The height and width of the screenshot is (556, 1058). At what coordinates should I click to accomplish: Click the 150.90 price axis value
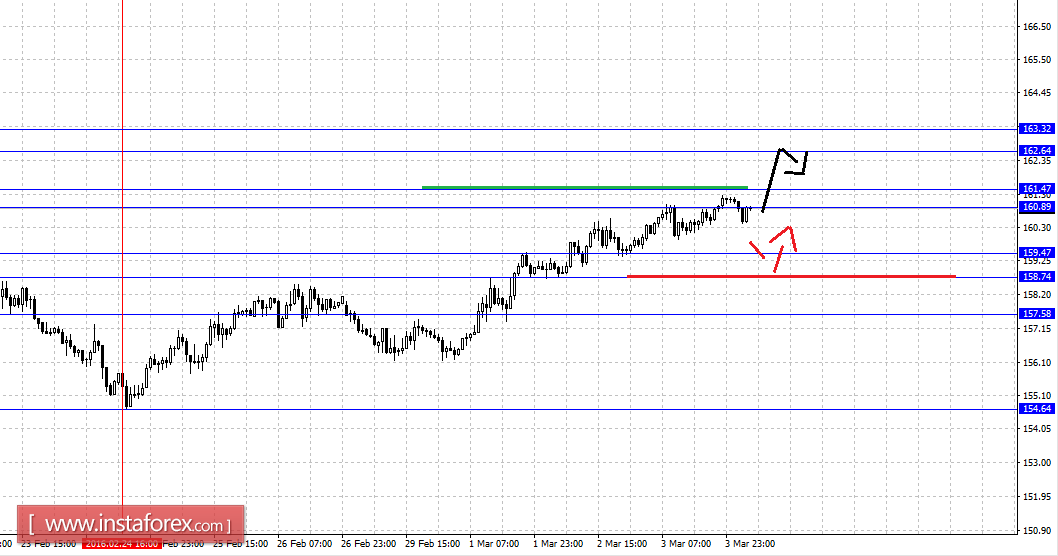(x=1037, y=530)
